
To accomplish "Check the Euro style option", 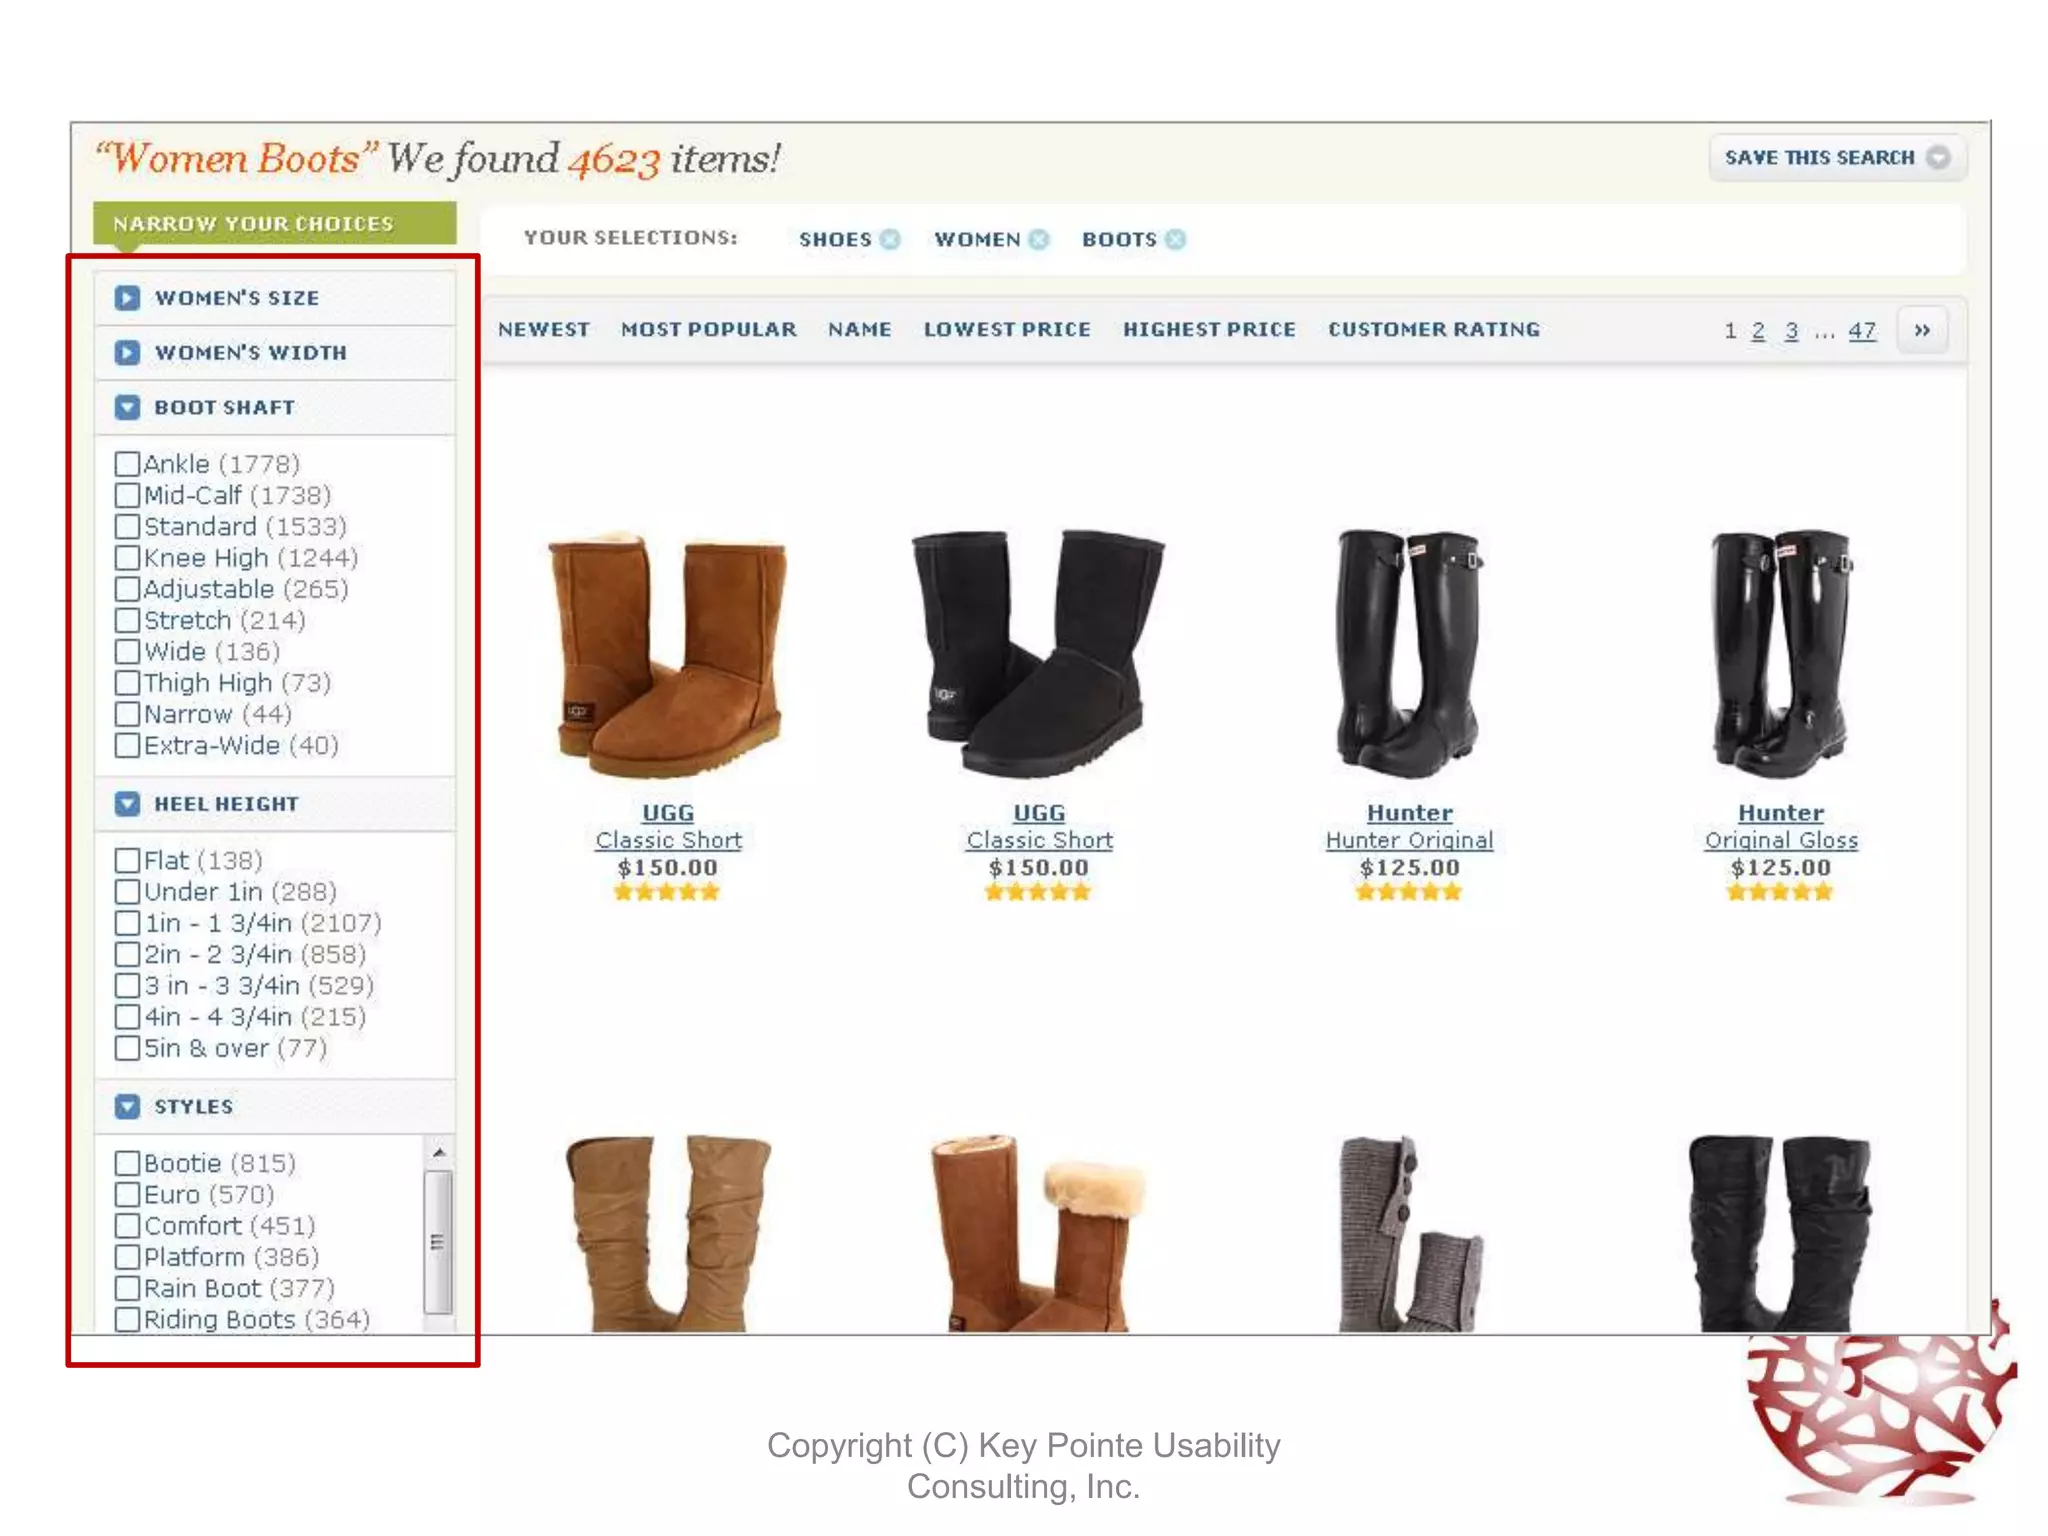I will (x=127, y=1194).
